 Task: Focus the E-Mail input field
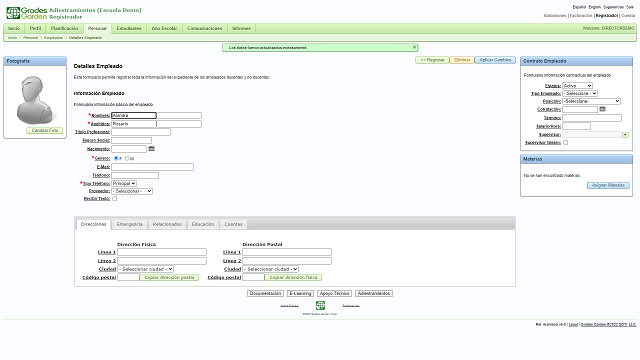(153, 167)
